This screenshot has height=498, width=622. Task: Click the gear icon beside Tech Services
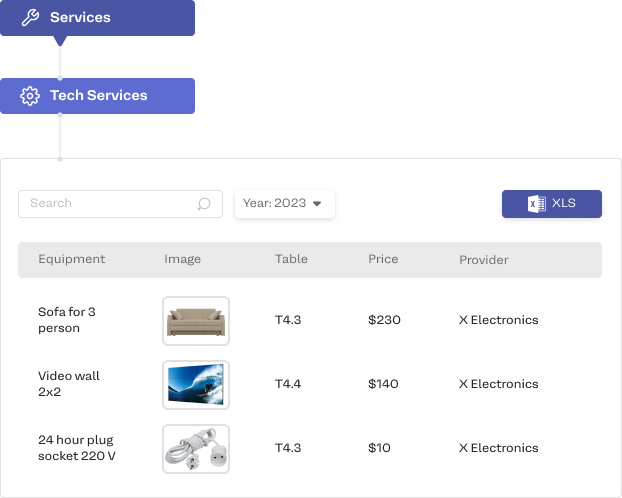tap(30, 96)
